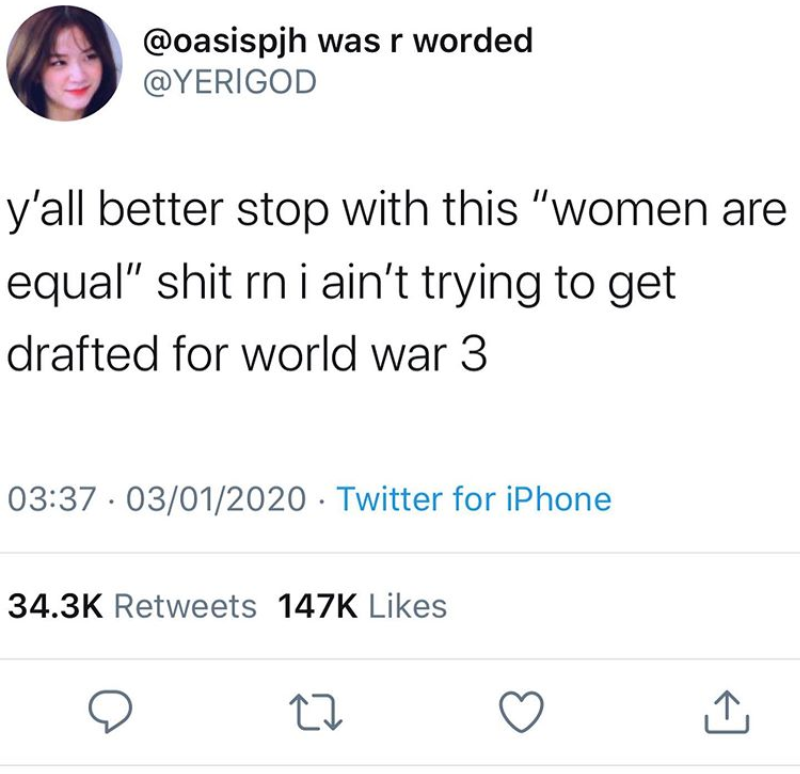Tap the 'world war 3' words
This screenshot has height=774, width=800.
[x=364, y=354]
